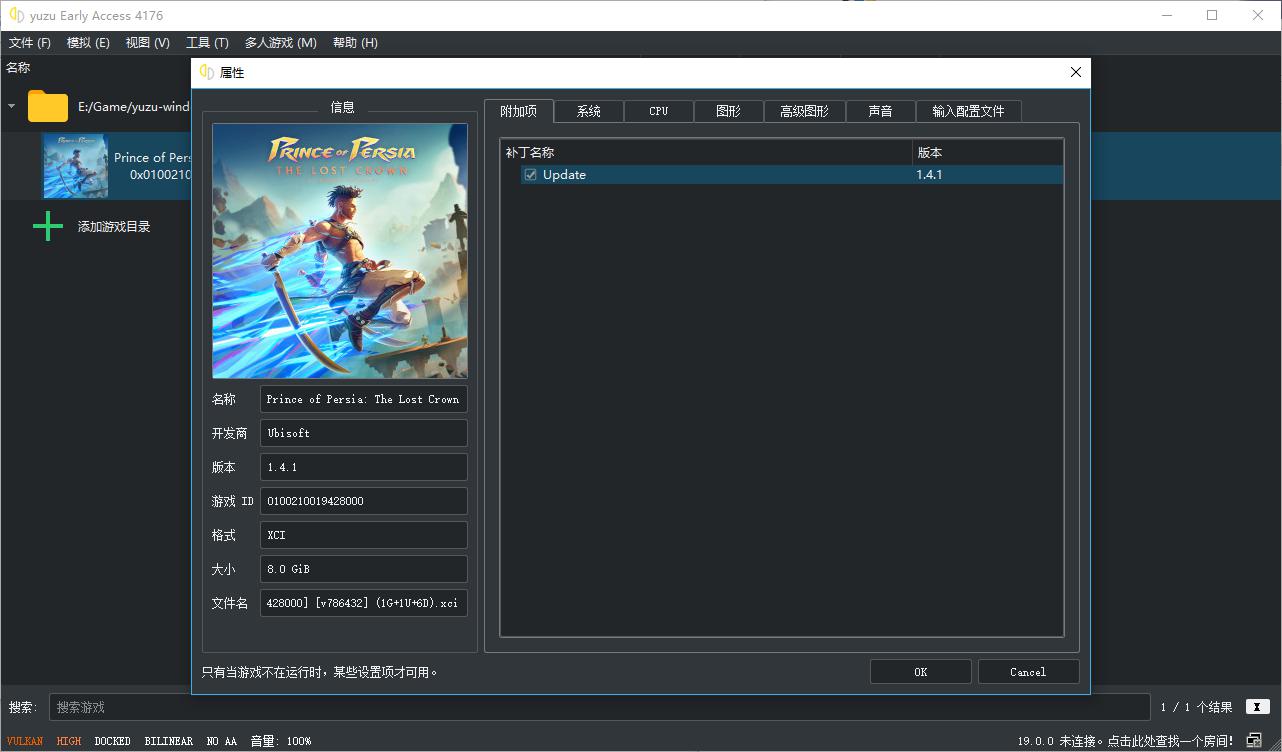
Task: Click the Prince of Persia cover art
Action: coord(340,251)
